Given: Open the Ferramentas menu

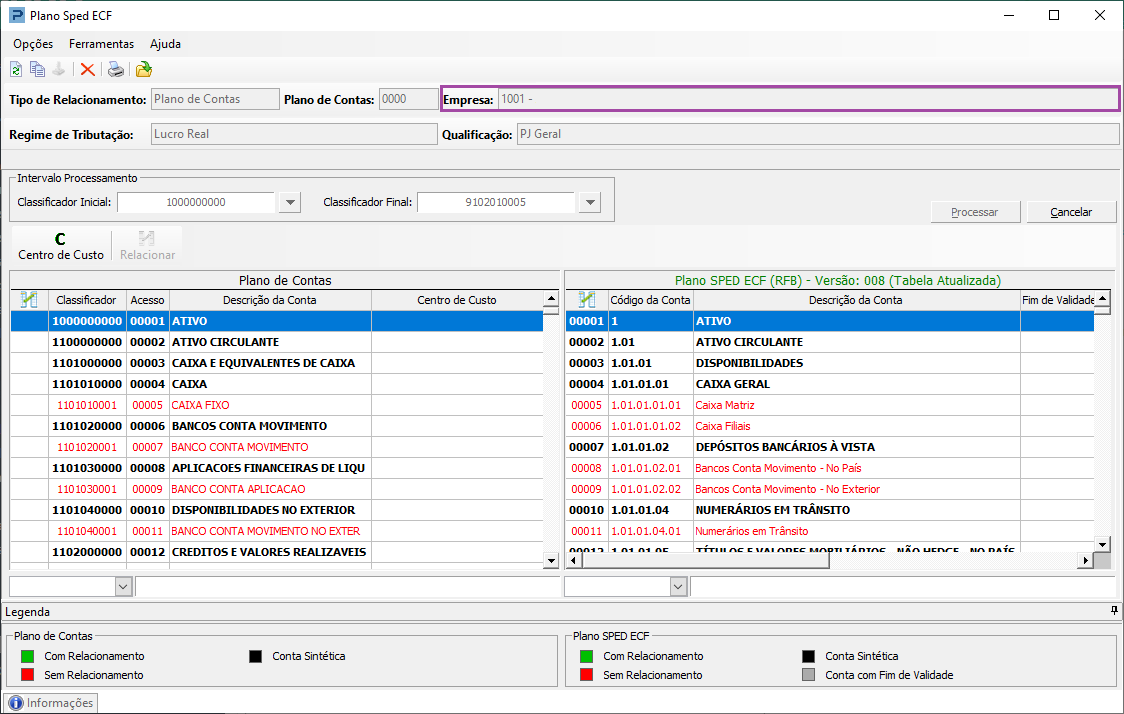Looking at the screenshot, I should [101, 44].
